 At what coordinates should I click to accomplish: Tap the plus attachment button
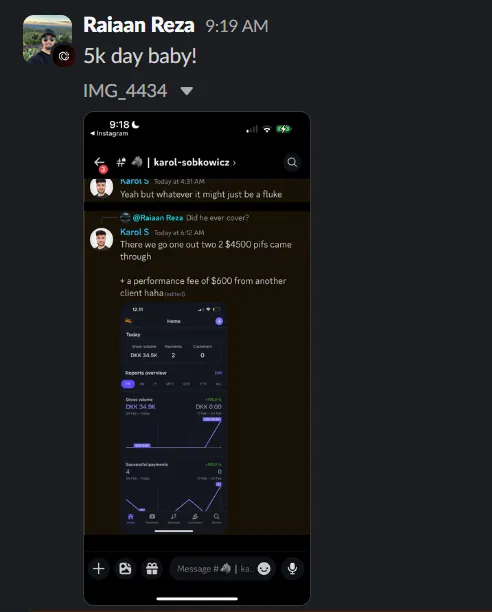point(99,569)
